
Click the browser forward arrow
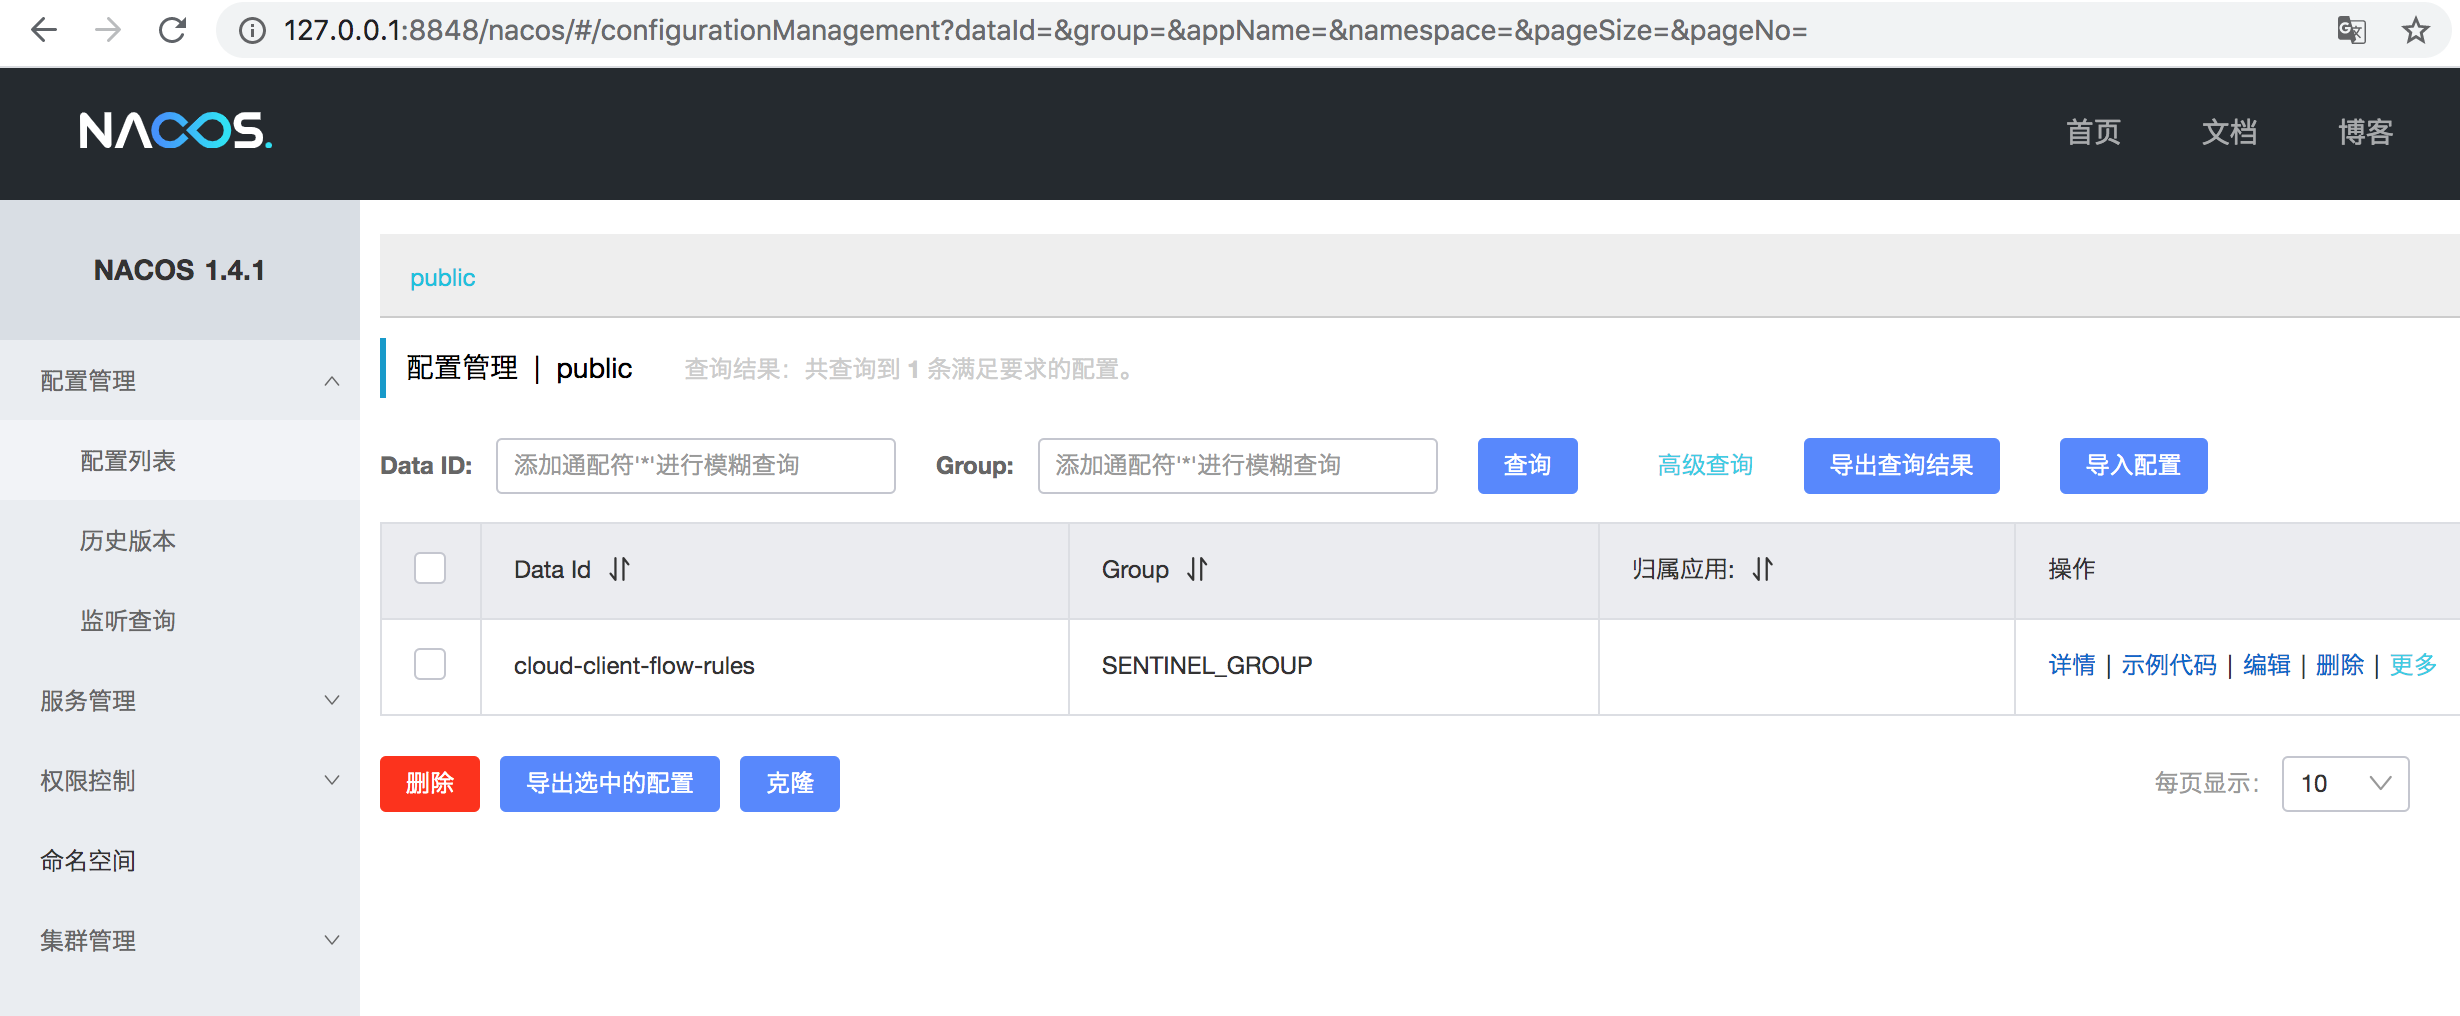[x=108, y=30]
